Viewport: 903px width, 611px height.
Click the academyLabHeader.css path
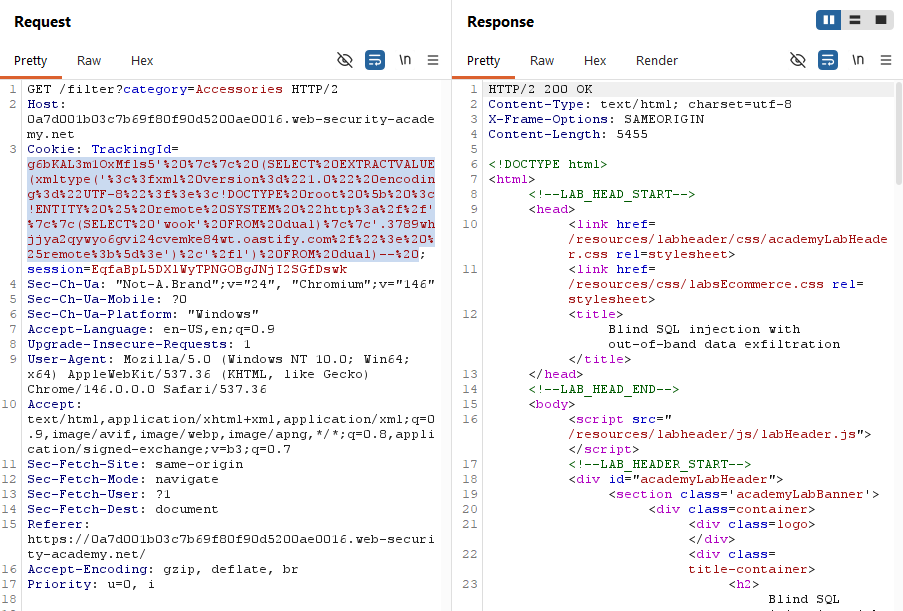728,246
